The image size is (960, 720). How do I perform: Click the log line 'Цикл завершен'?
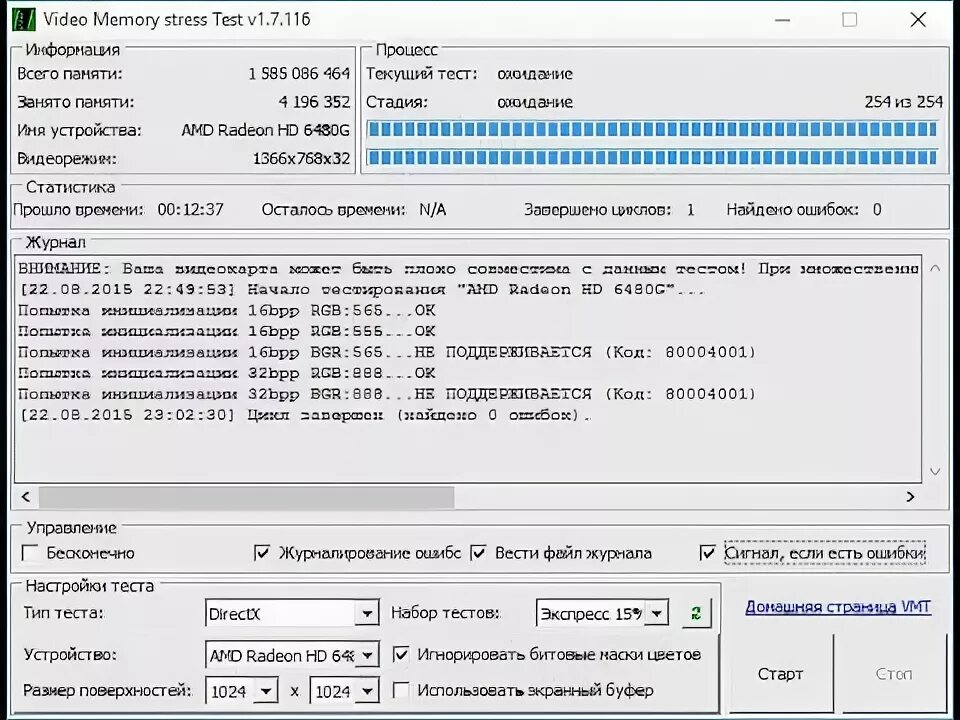(x=305, y=415)
